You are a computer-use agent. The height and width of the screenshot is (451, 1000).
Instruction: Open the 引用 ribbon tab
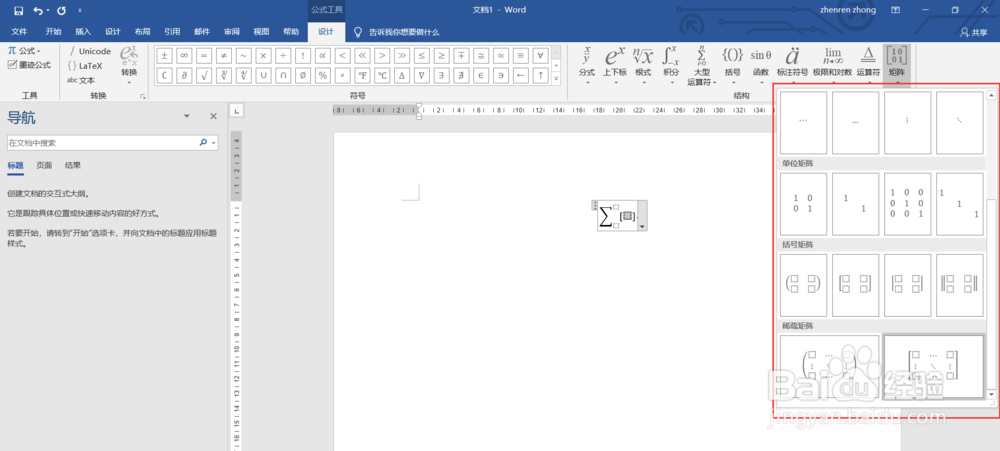point(172,32)
